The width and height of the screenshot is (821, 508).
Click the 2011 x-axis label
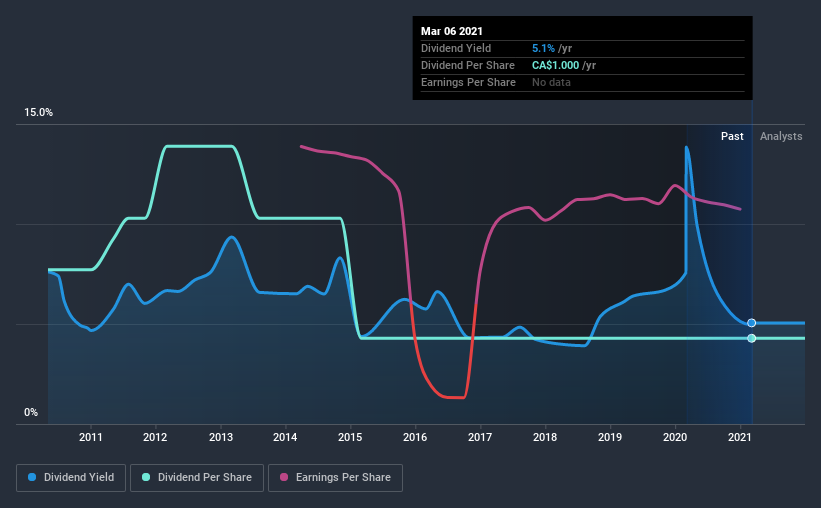(91, 437)
